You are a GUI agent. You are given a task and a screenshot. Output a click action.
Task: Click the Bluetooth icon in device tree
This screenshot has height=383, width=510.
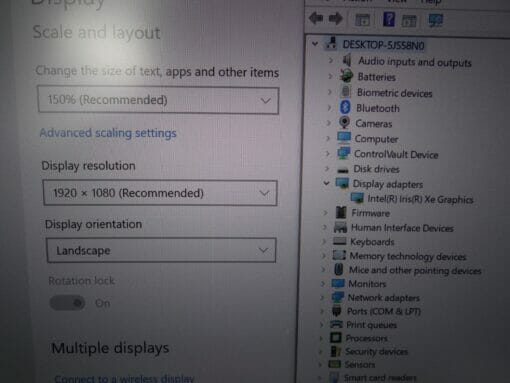[x=345, y=107]
